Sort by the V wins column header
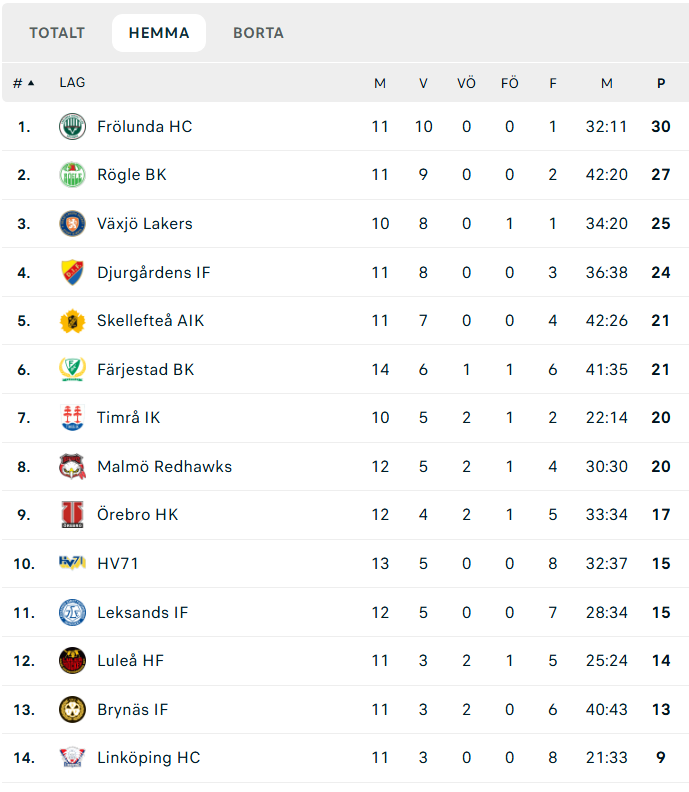This screenshot has height=792, width=689. [x=423, y=83]
